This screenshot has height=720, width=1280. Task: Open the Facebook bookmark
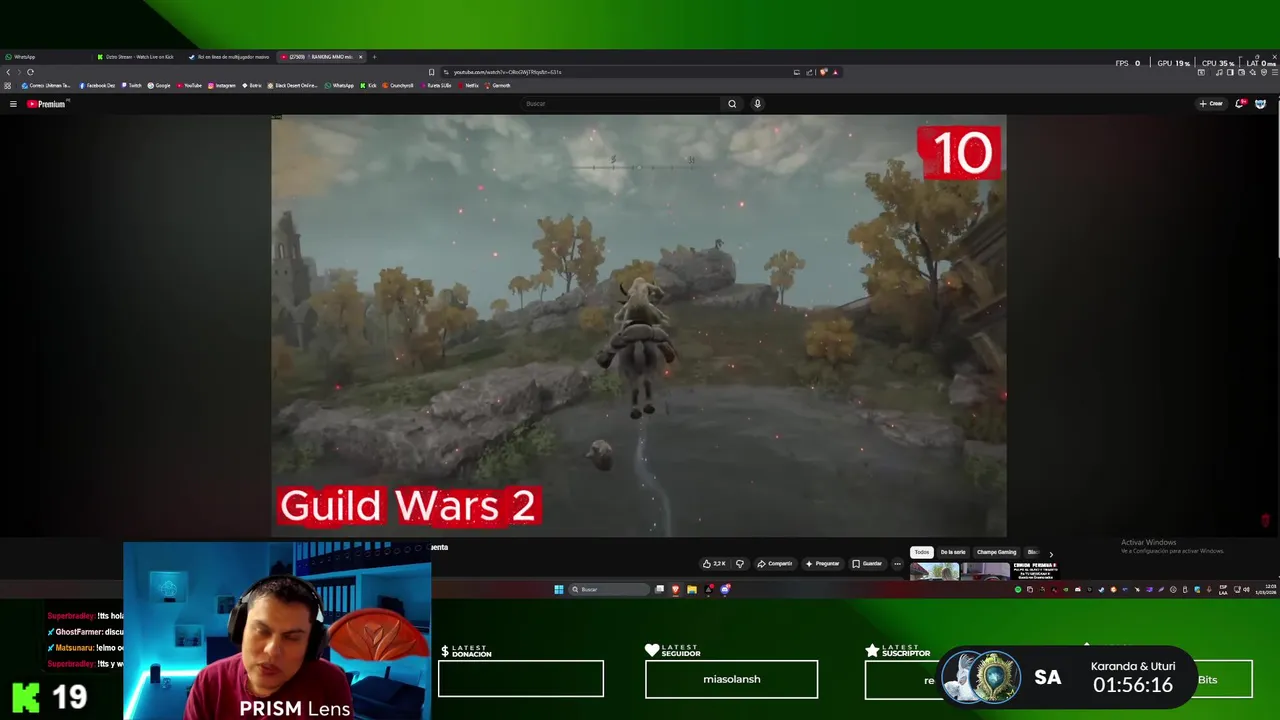pos(98,85)
